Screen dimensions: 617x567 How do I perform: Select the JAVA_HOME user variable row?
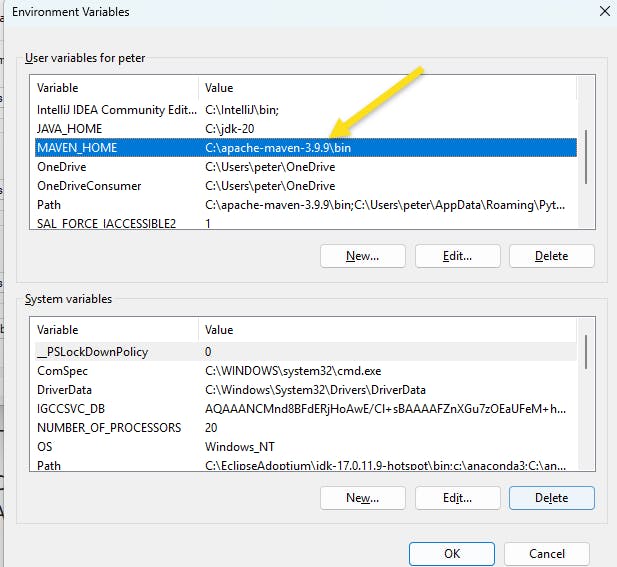(x=306, y=129)
